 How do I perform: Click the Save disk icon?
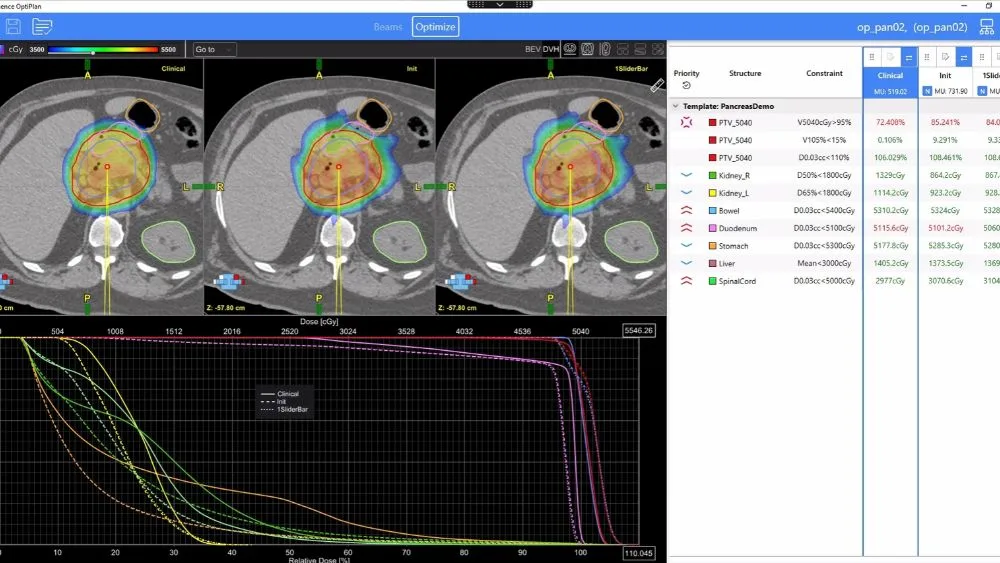click(x=13, y=27)
